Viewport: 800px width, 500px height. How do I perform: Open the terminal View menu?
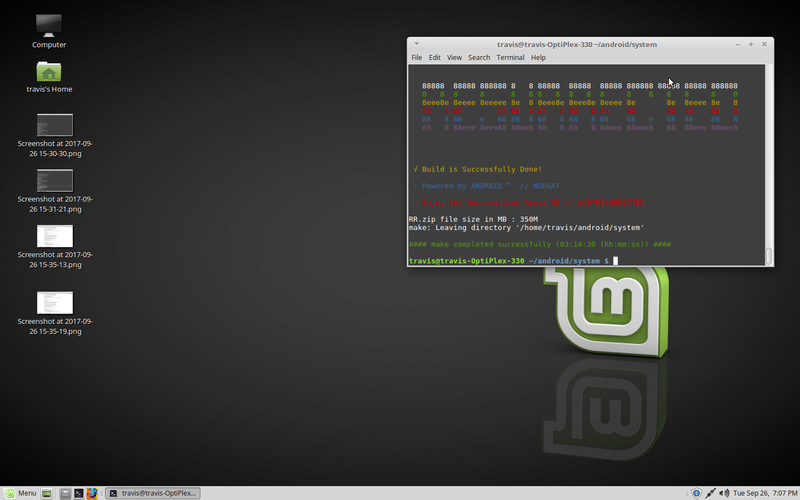pyautogui.click(x=454, y=57)
